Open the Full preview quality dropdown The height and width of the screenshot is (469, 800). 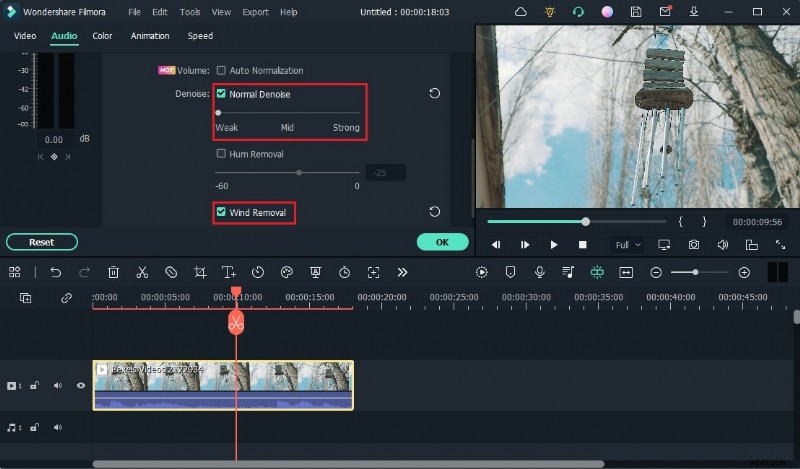[x=628, y=244]
